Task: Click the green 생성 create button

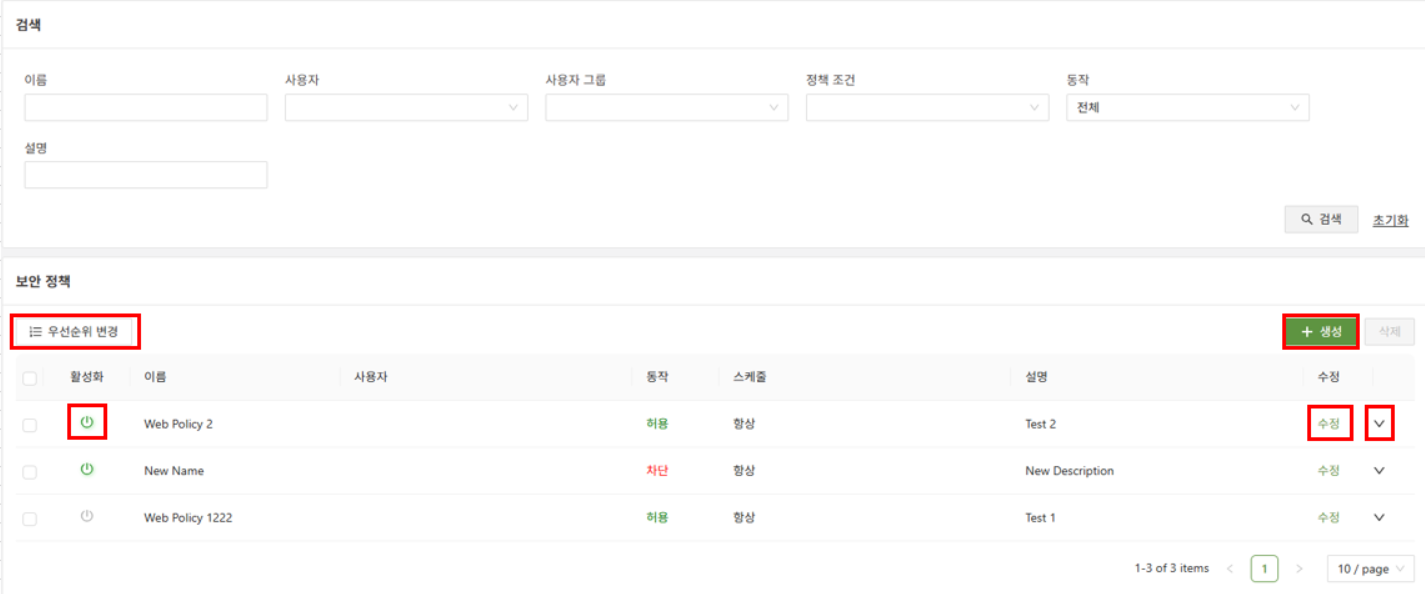Action: pos(1320,332)
